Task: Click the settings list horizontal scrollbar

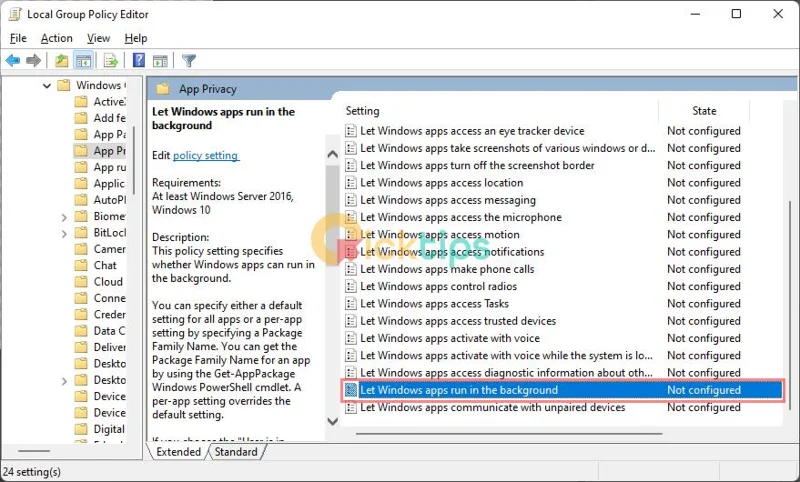Action: pos(509,434)
